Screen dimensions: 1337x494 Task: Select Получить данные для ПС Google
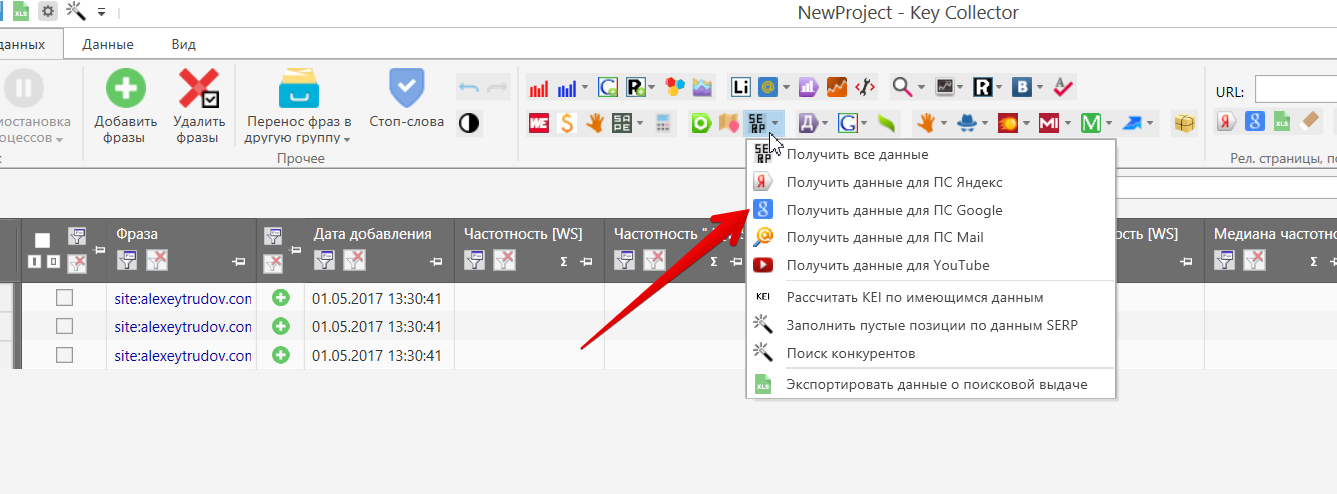point(894,210)
